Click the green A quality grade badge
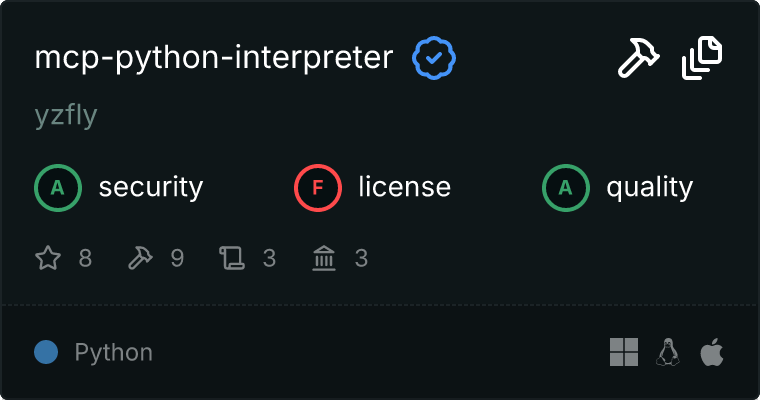The width and height of the screenshot is (760, 400). pos(566,187)
